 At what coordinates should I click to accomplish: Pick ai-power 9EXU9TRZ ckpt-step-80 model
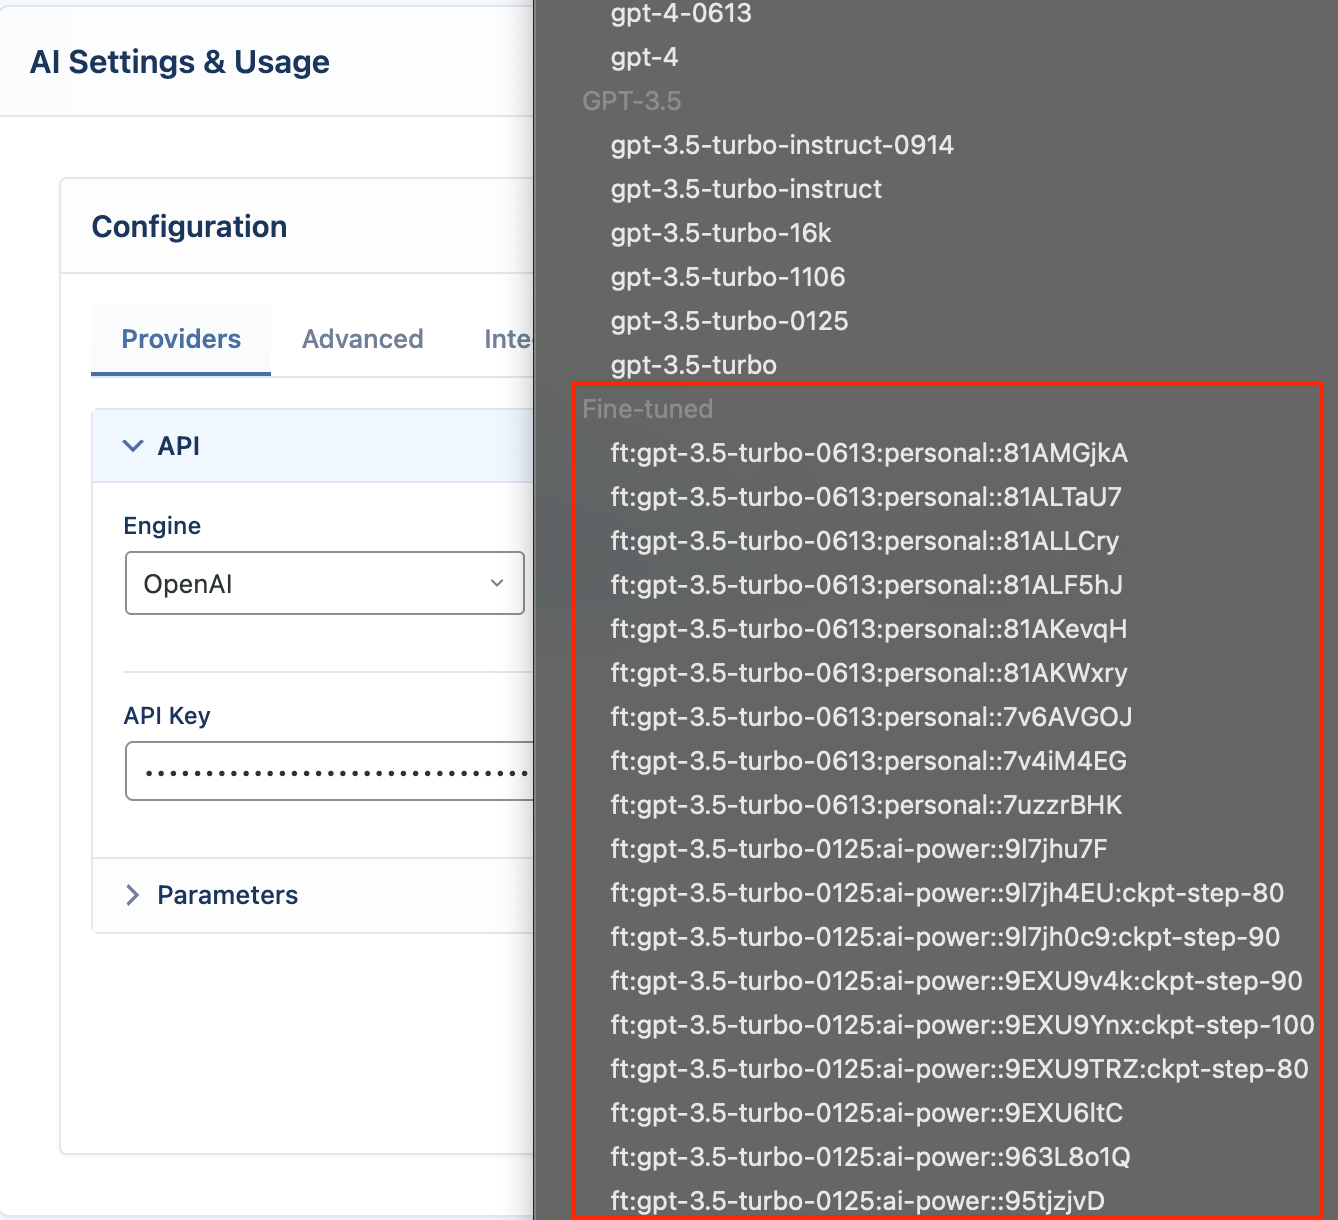click(959, 1069)
